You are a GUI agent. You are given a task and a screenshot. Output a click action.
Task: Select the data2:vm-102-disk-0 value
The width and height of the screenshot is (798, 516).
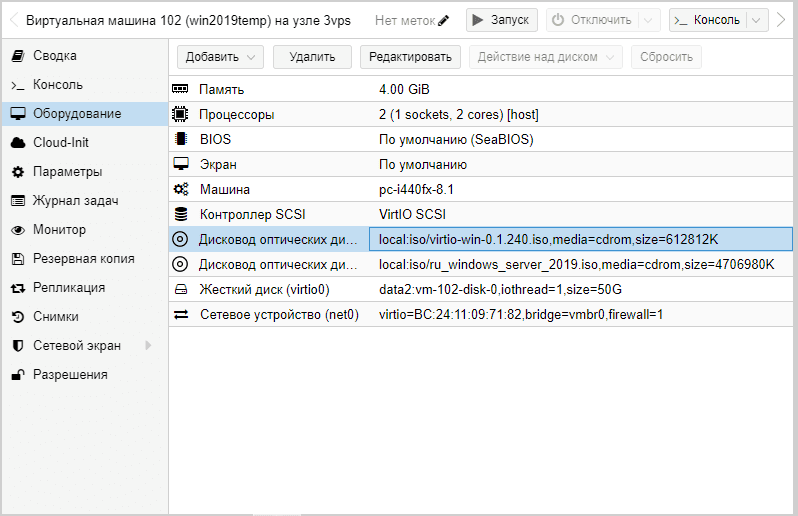point(500,290)
